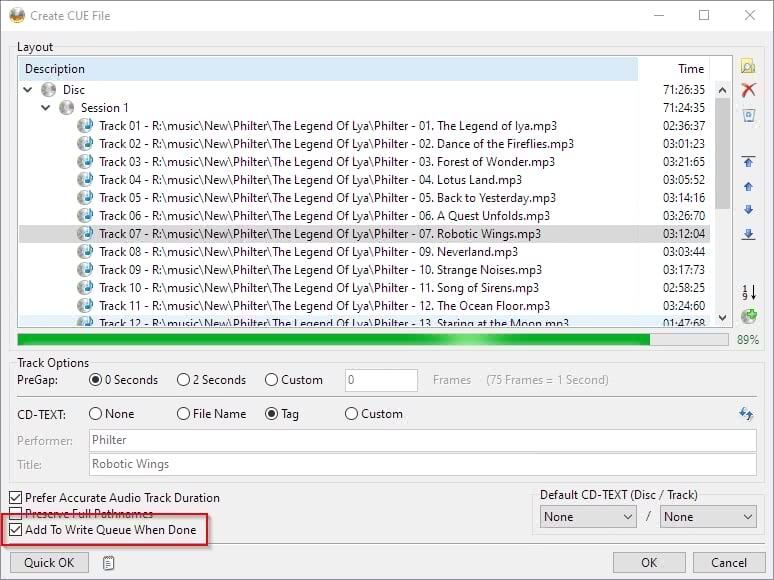774x580 pixels.
Task: Click the clipboard icon beside Quick OK
Action: point(108,563)
